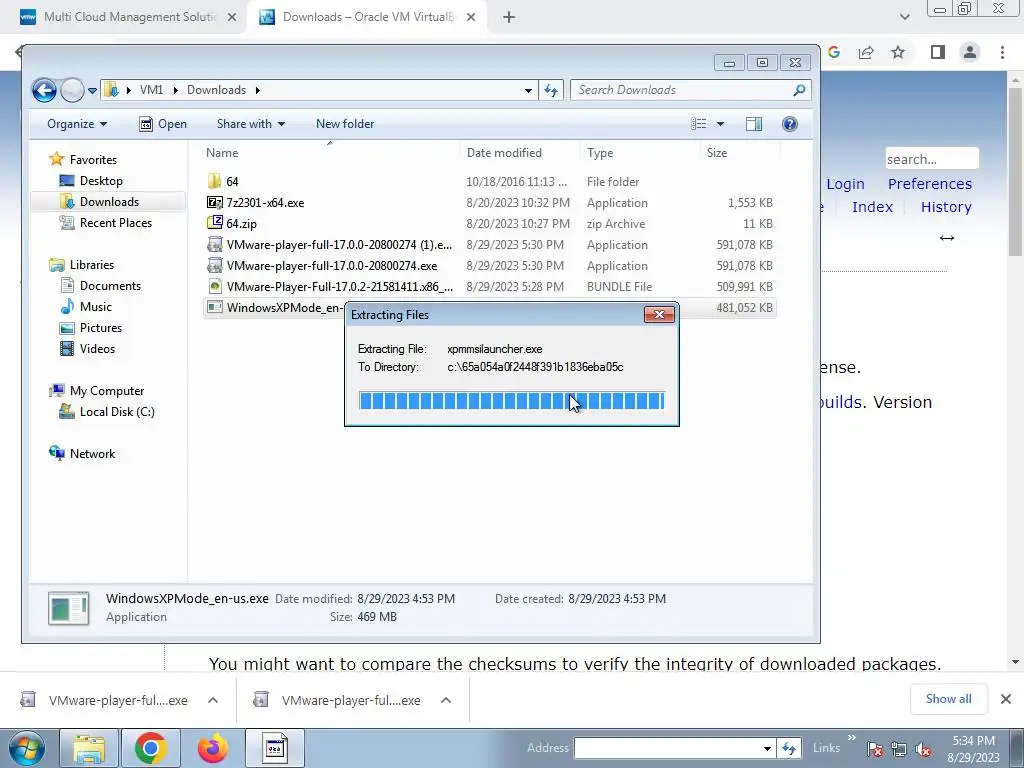
Task: Click the change view icon
Action: (699, 124)
